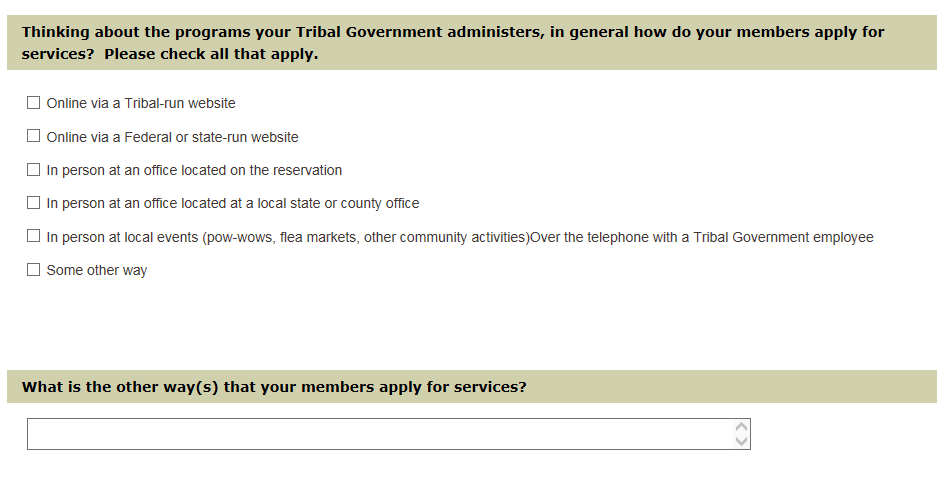Image resolution: width=942 pixels, height=483 pixels.
Task: Tick the Some other way checkbox
Action: 34,270
